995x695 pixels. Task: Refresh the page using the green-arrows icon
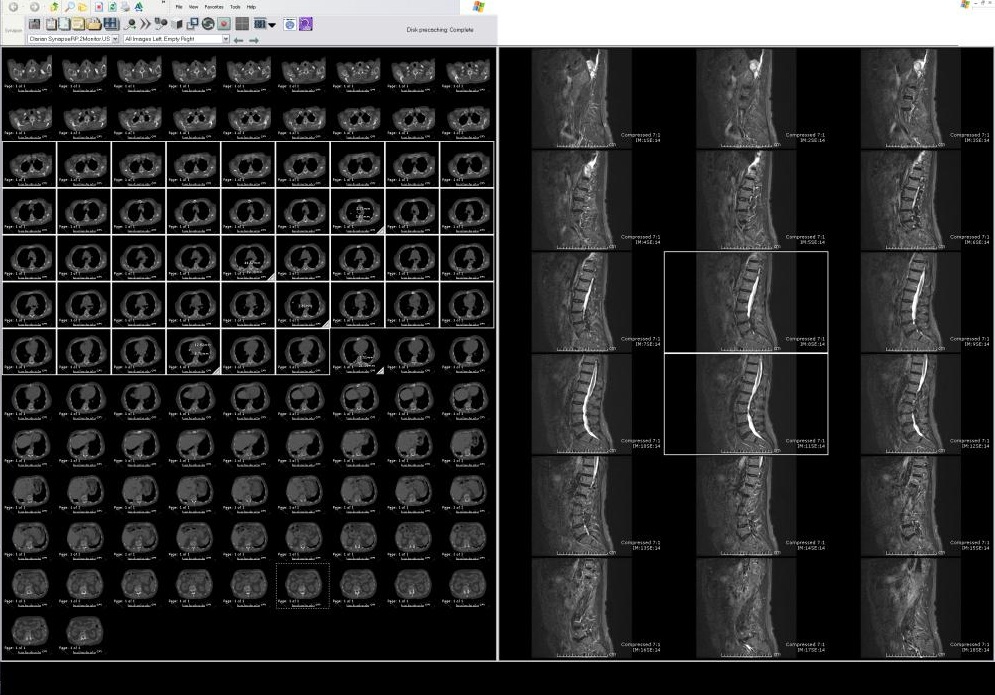pyautogui.click(x=112, y=7)
